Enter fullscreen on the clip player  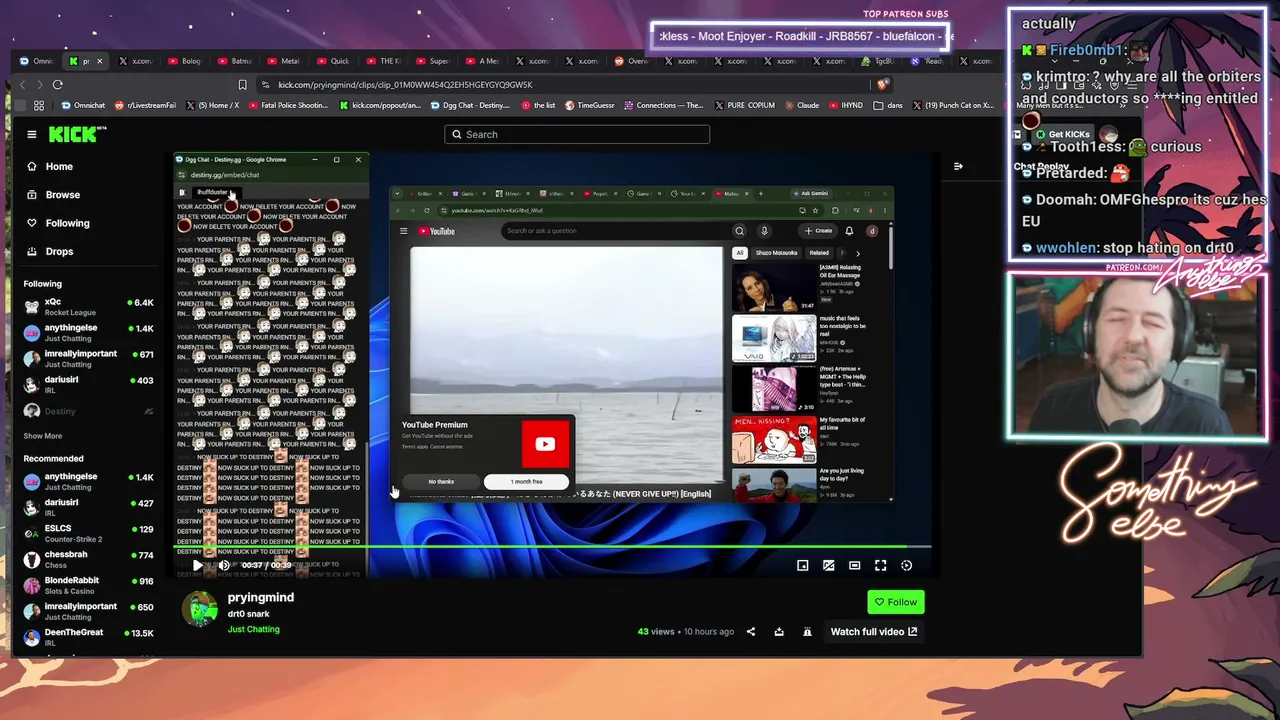tap(880, 565)
